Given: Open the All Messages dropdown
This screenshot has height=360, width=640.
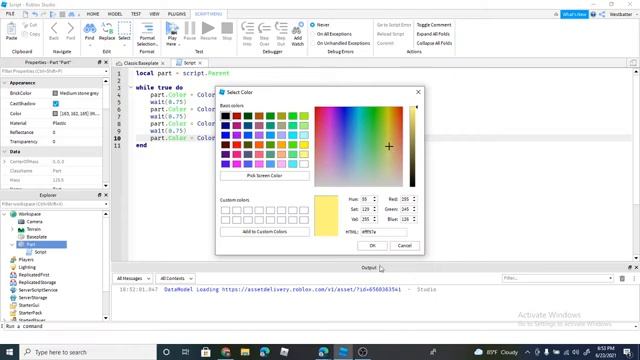Looking at the screenshot, I should pyautogui.click(x=133, y=278).
